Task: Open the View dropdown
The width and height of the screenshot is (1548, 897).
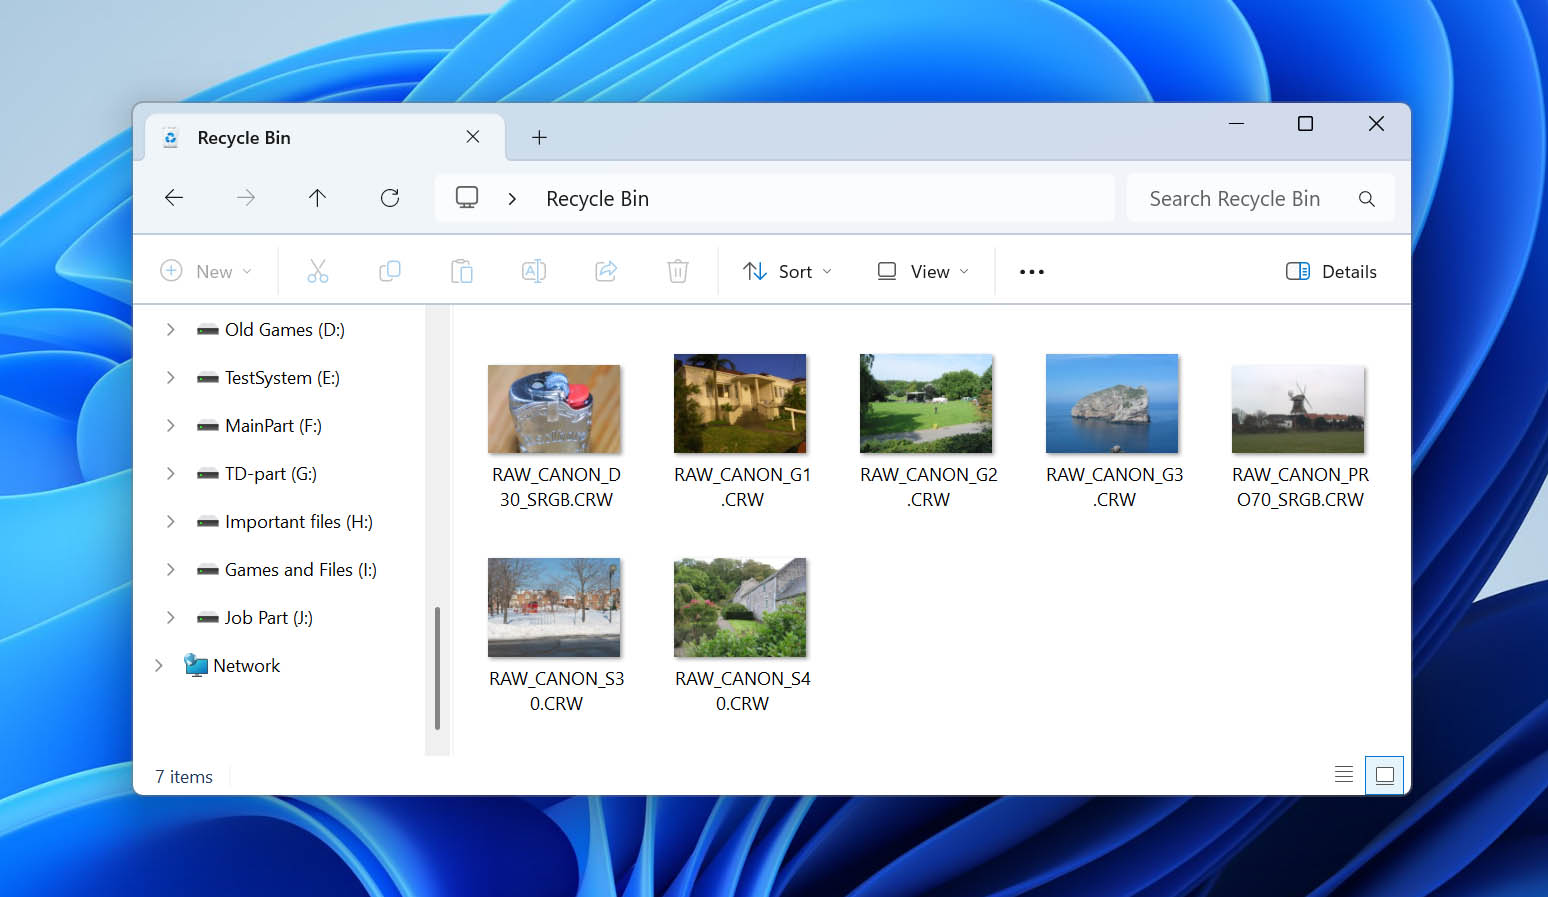Action: 923,272
